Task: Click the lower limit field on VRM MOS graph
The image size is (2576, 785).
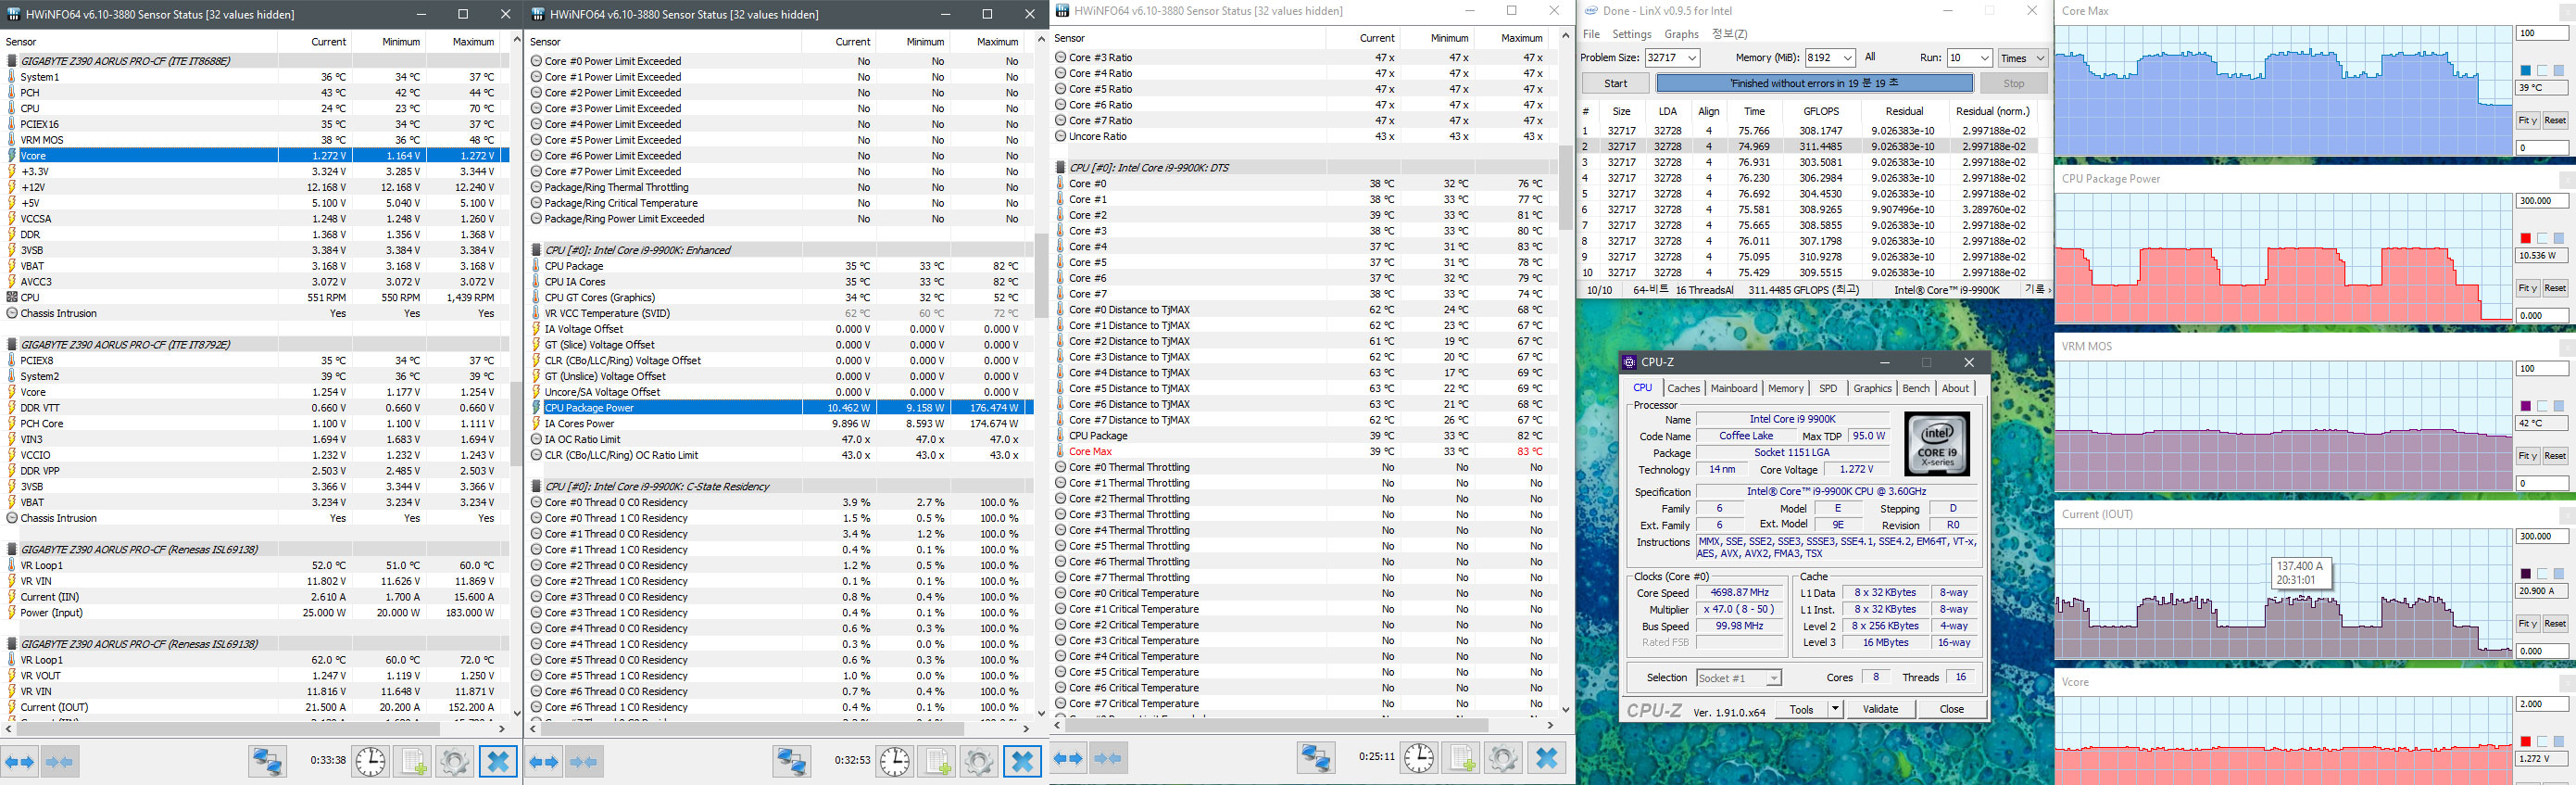Action: coord(2542,484)
